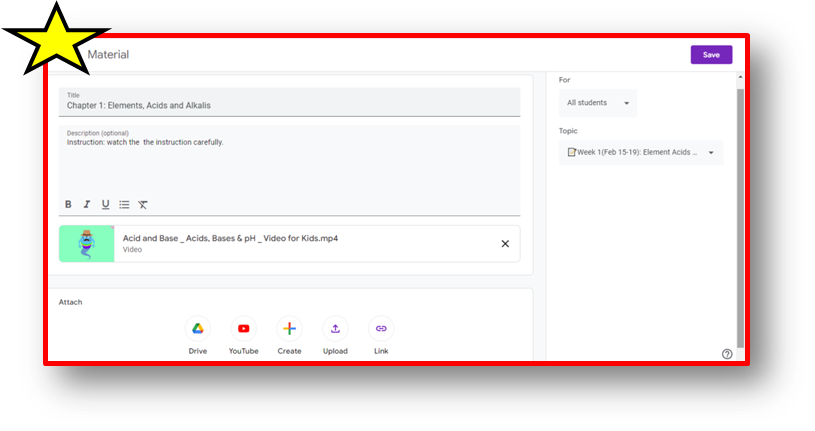Remove the attached Acid and Base video

(505, 244)
